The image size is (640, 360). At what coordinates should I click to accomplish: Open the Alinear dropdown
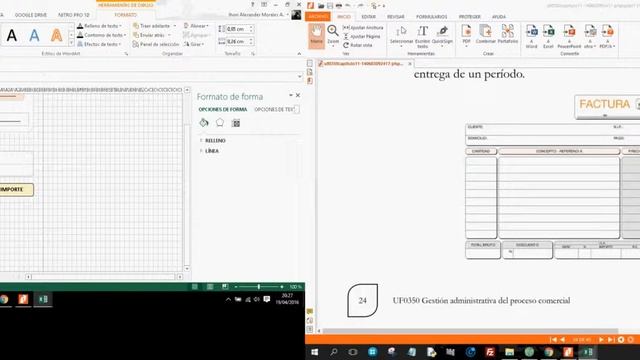tap(196, 26)
